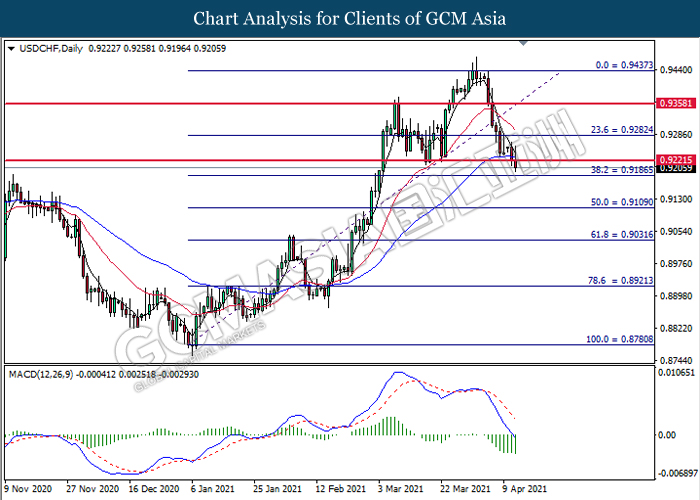Click the triangle arrow beside USDCHF,Daily
This screenshot has height=500, width=700.
(11, 47)
